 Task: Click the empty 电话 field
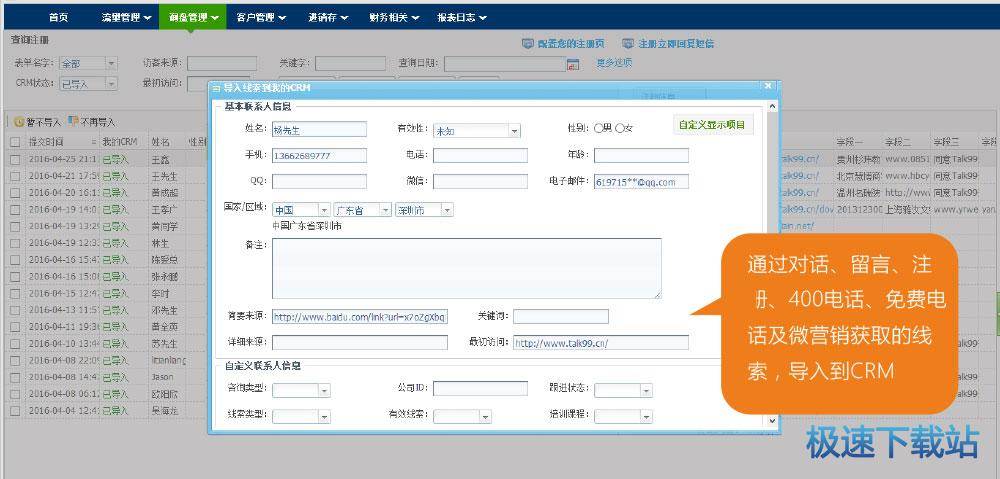point(480,156)
